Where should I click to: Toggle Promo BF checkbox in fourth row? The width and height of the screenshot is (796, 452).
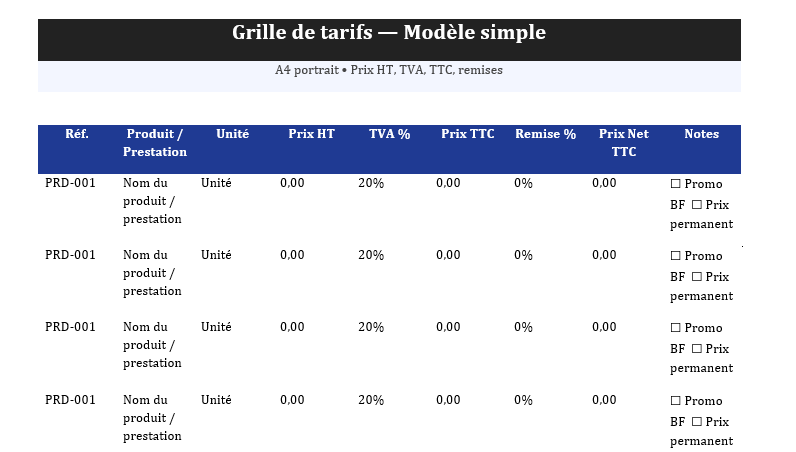675,401
